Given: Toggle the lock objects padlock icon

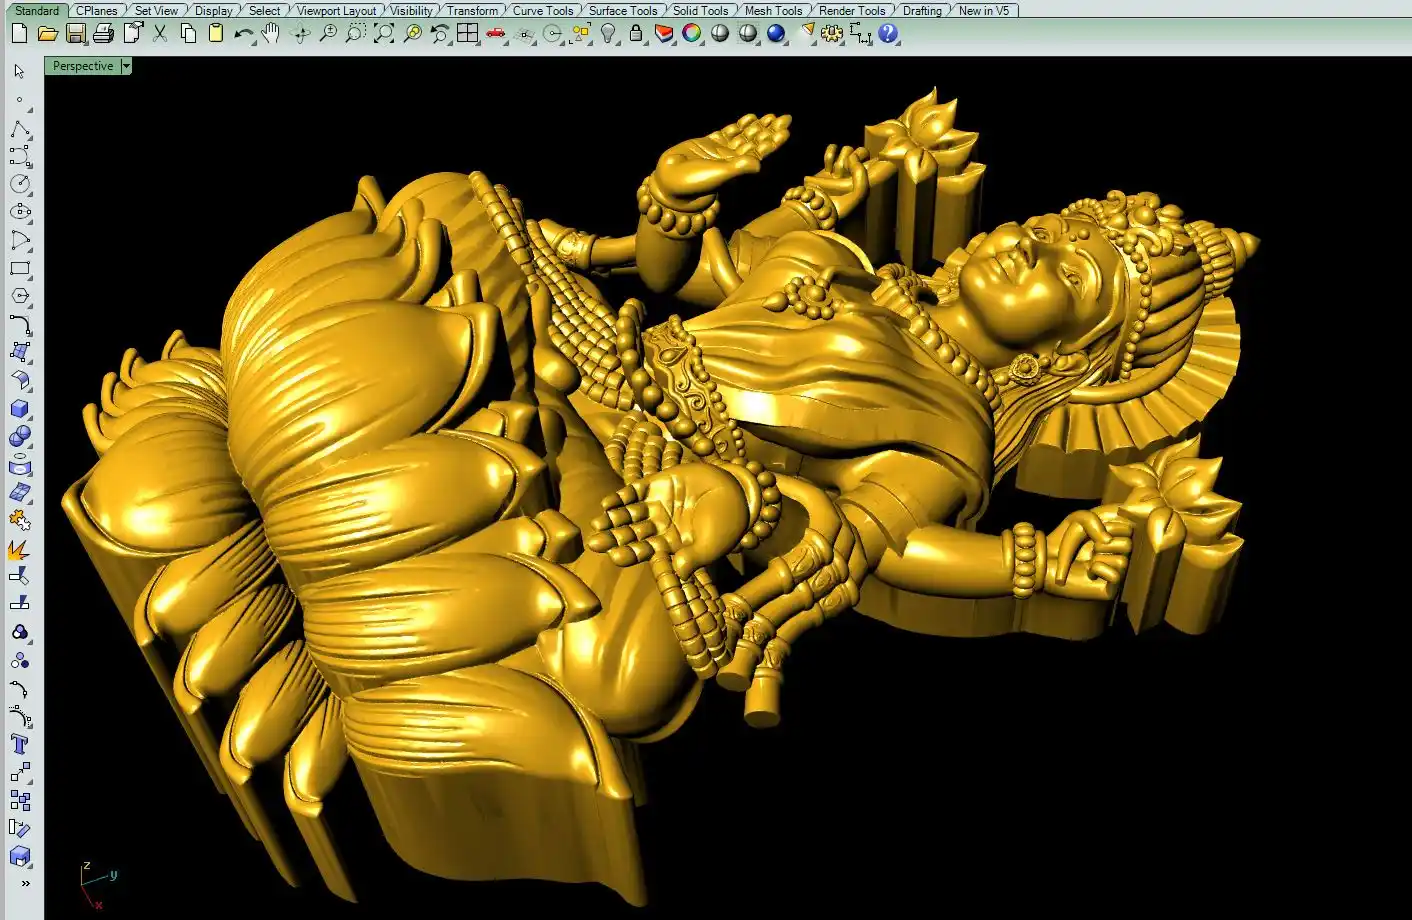Looking at the screenshot, I should 635,34.
